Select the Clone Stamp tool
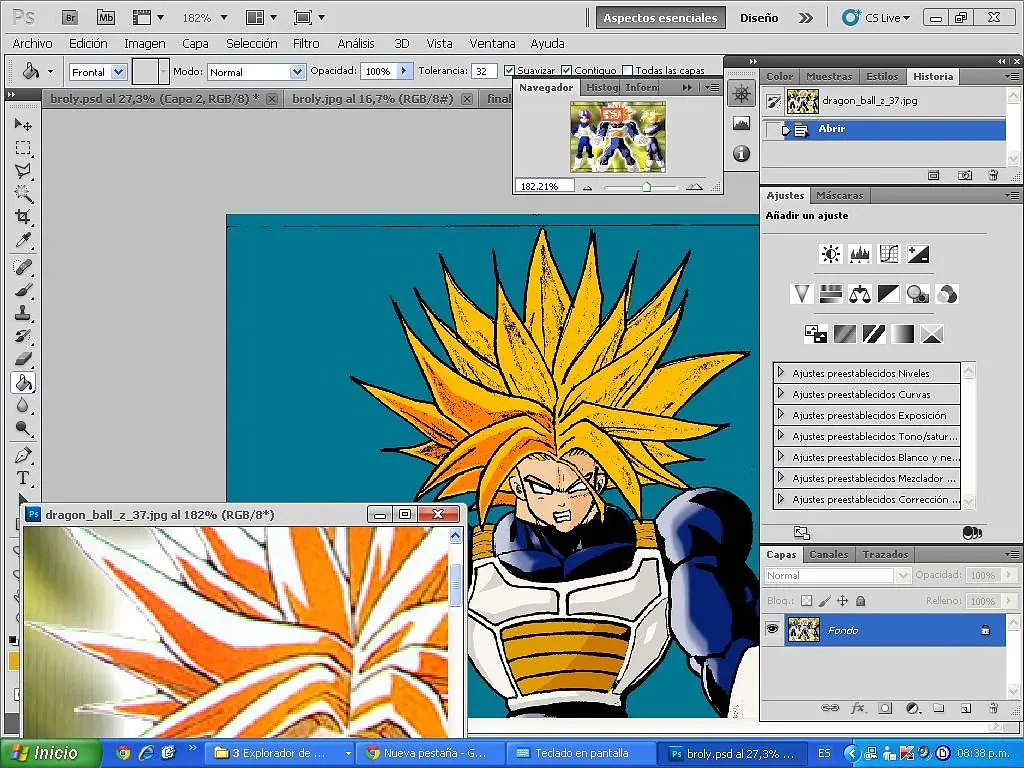 23,313
